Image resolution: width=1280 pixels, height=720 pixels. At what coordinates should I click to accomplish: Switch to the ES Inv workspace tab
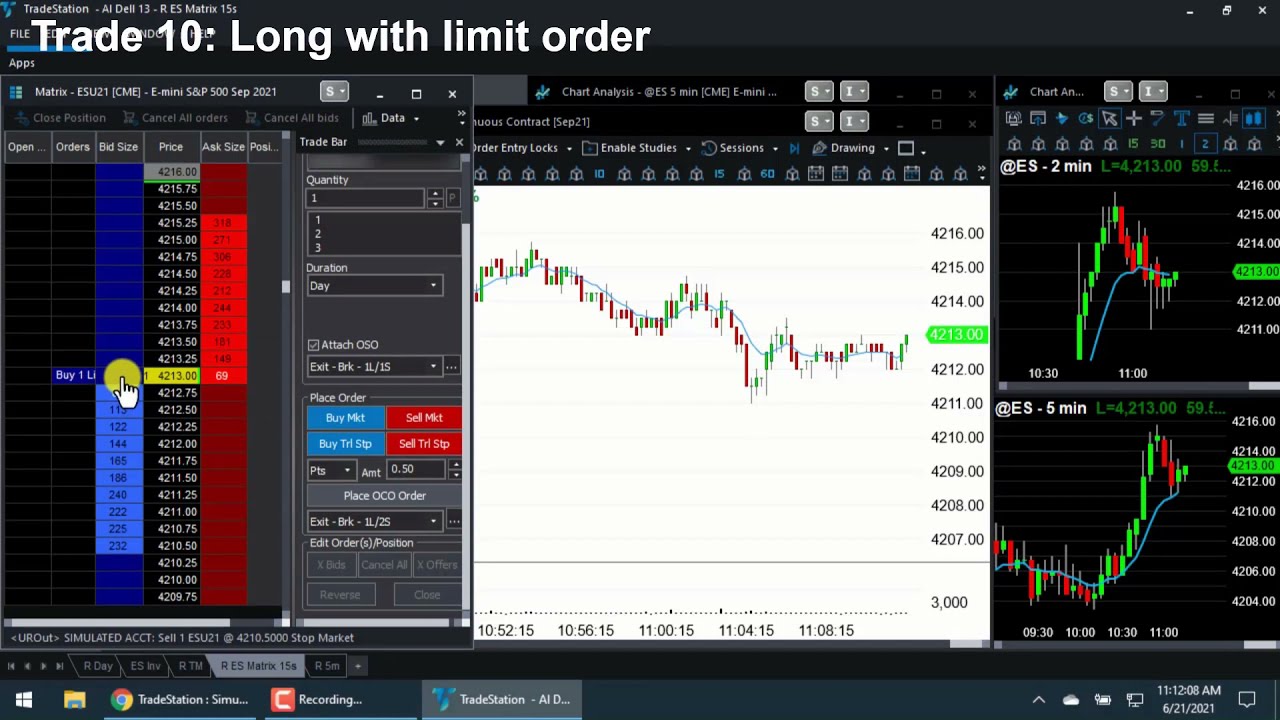(145, 666)
